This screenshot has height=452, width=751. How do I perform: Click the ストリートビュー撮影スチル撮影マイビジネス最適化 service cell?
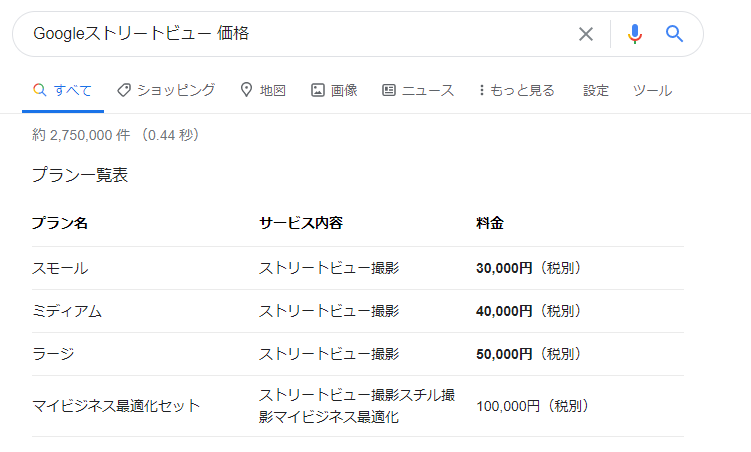click(357, 406)
